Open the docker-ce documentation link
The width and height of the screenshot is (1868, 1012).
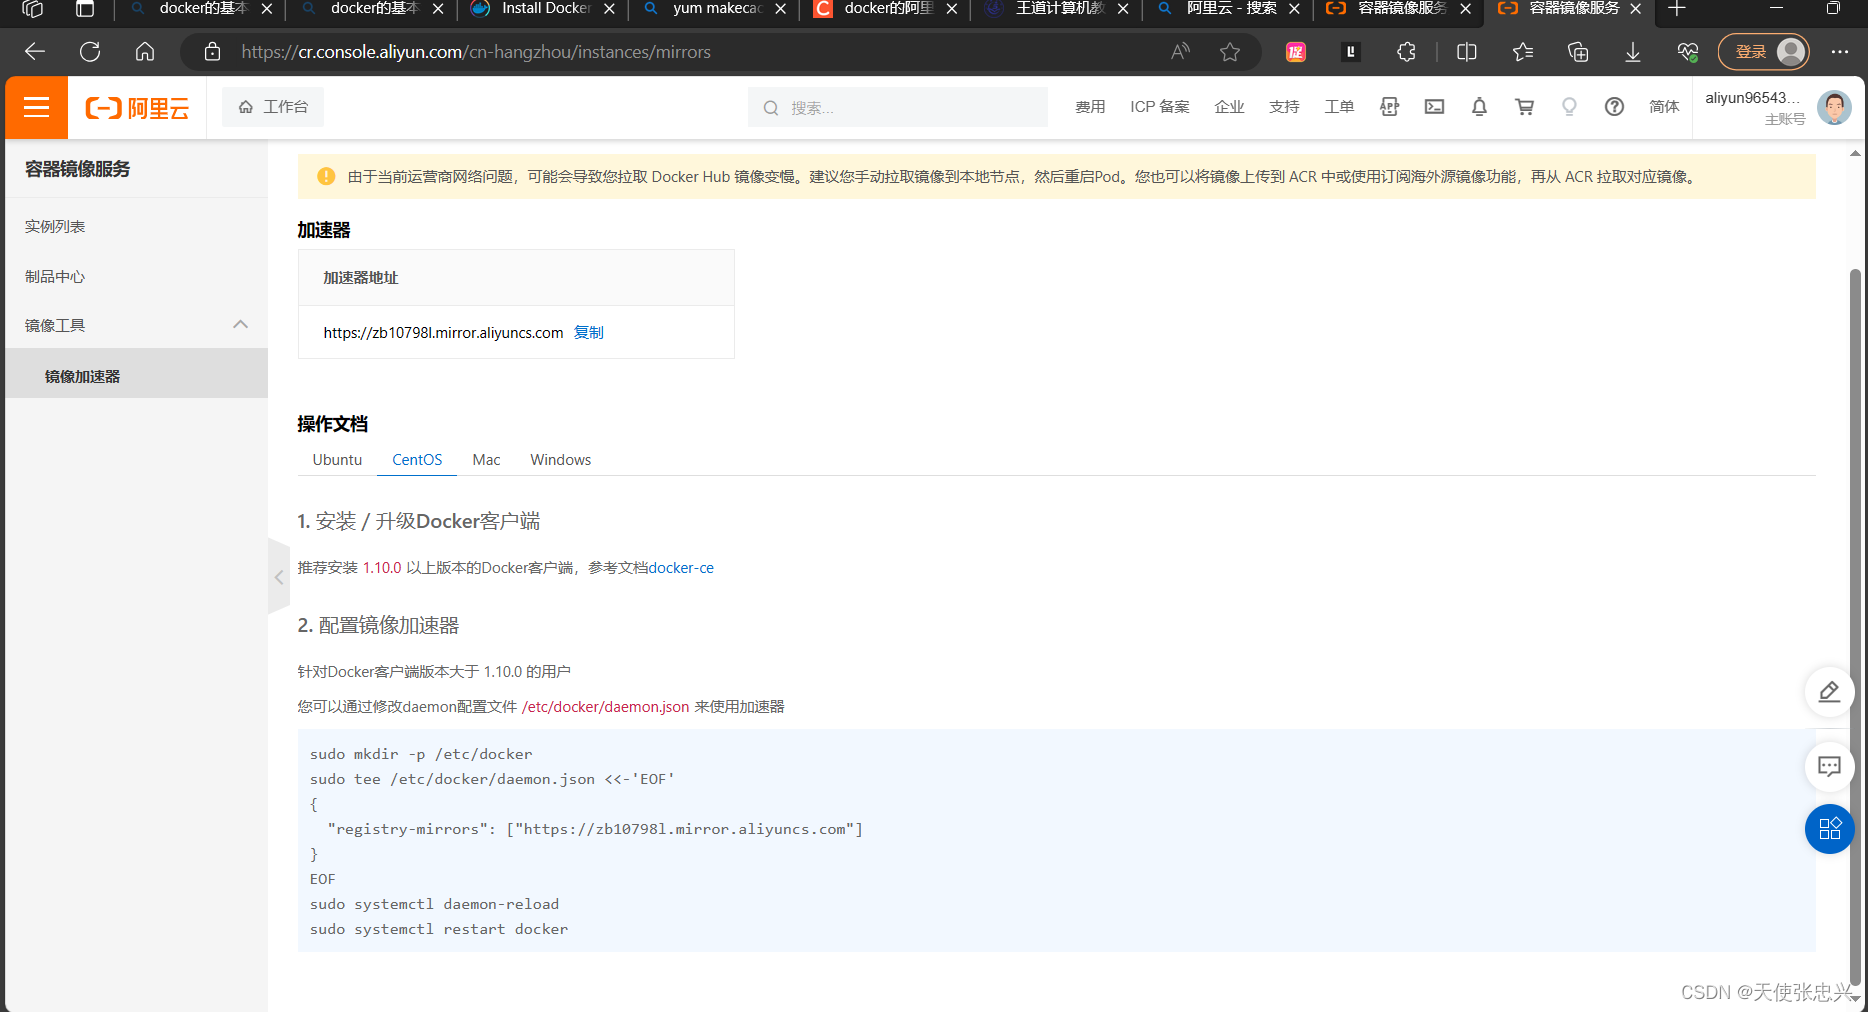(x=681, y=567)
